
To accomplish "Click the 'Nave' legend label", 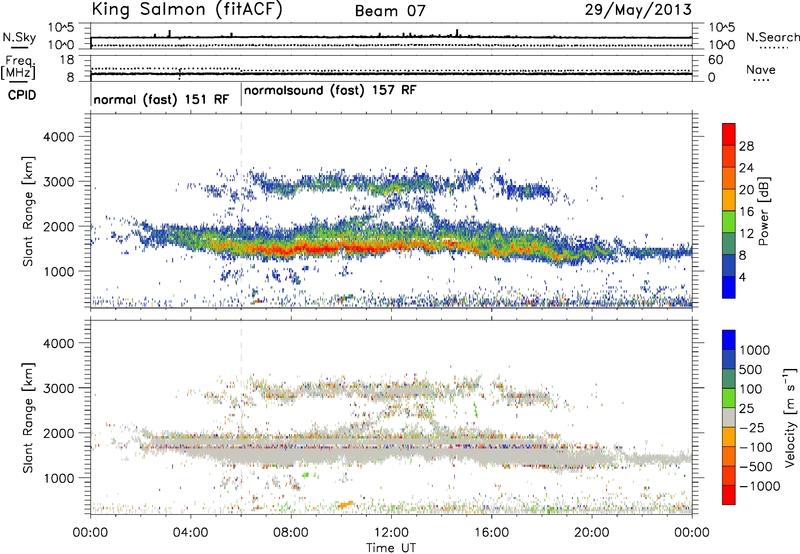I will pos(761,70).
